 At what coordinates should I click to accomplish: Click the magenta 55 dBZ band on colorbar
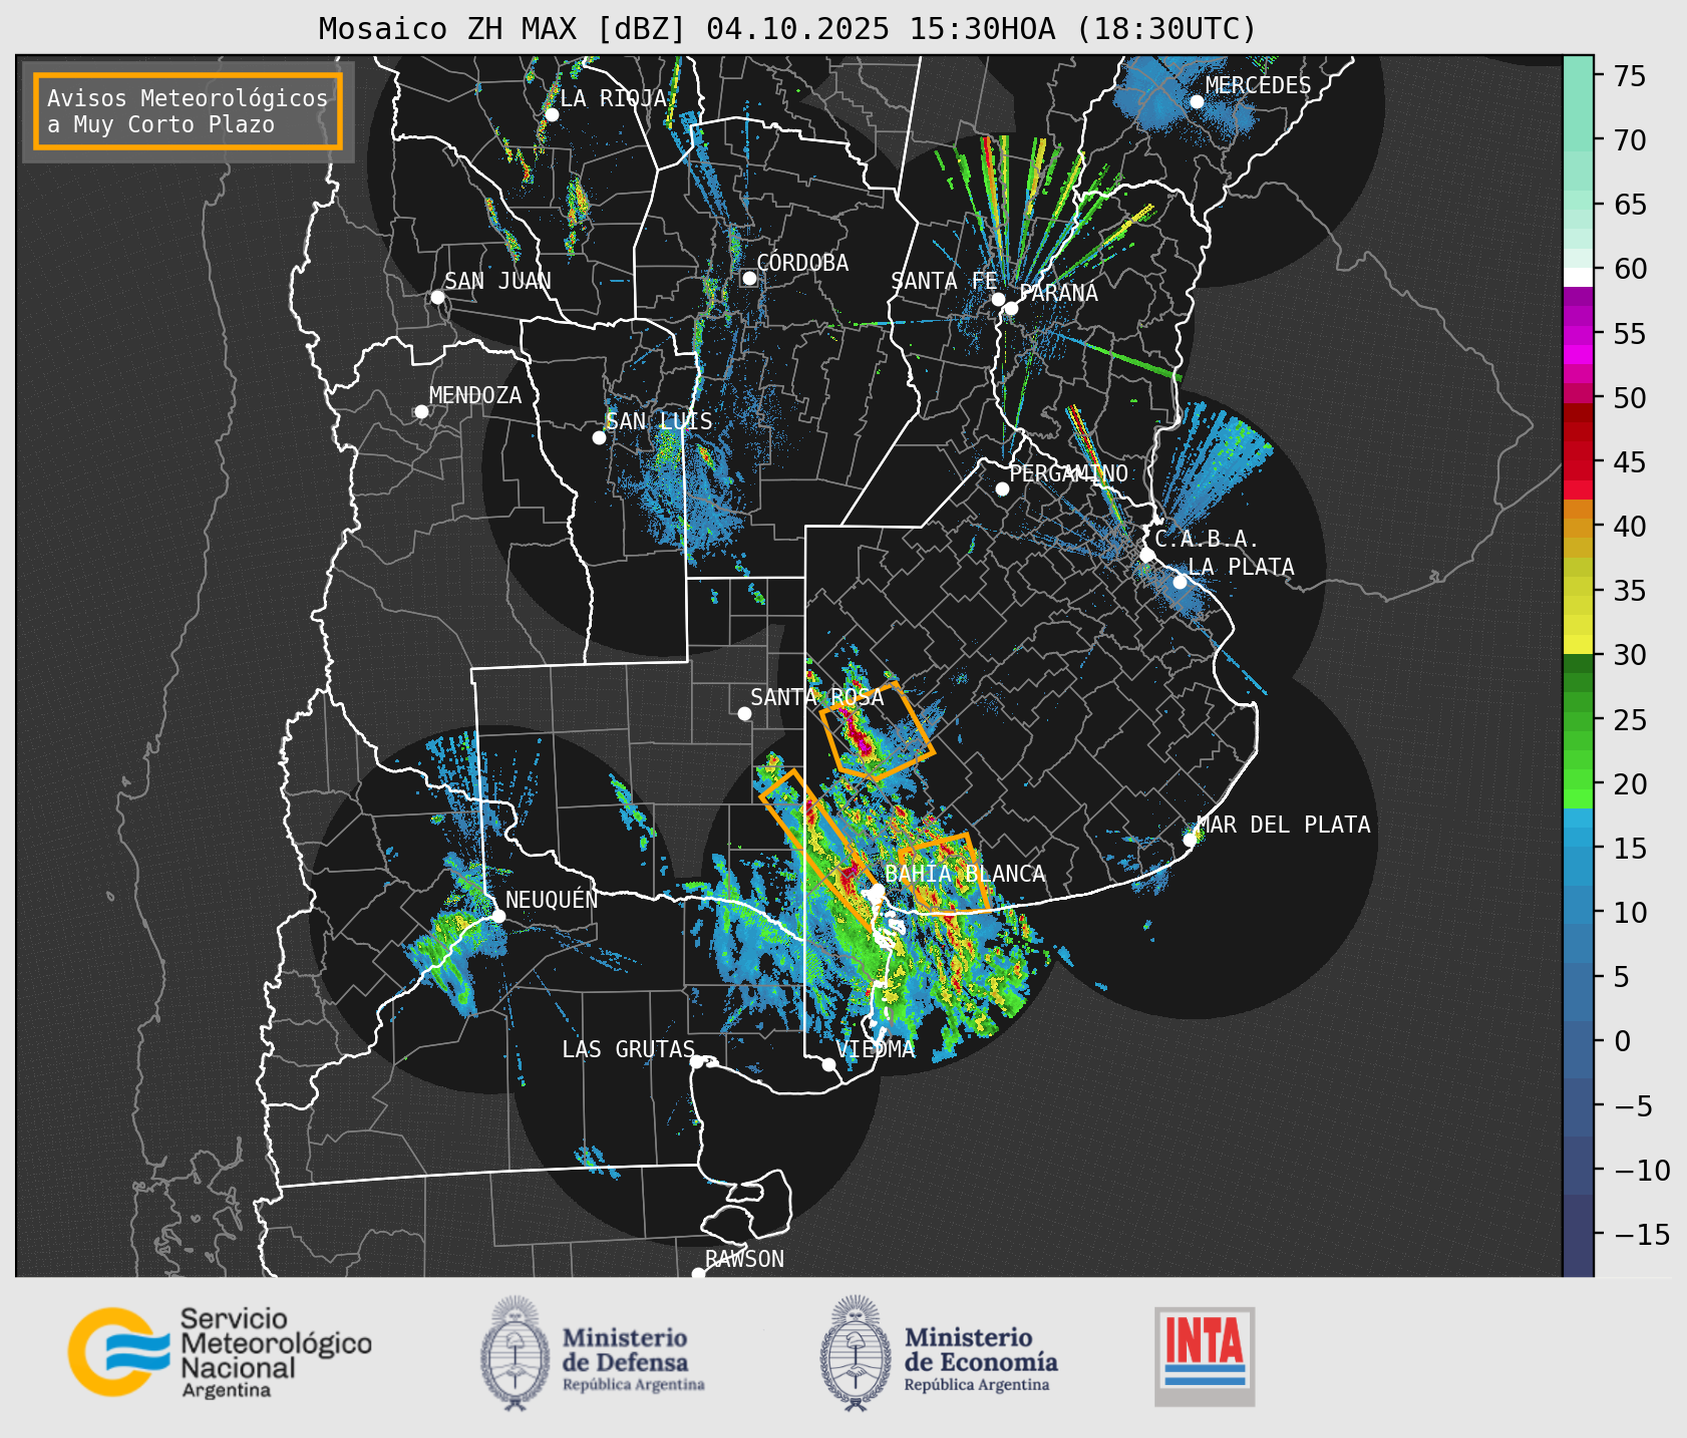[x=1578, y=334]
